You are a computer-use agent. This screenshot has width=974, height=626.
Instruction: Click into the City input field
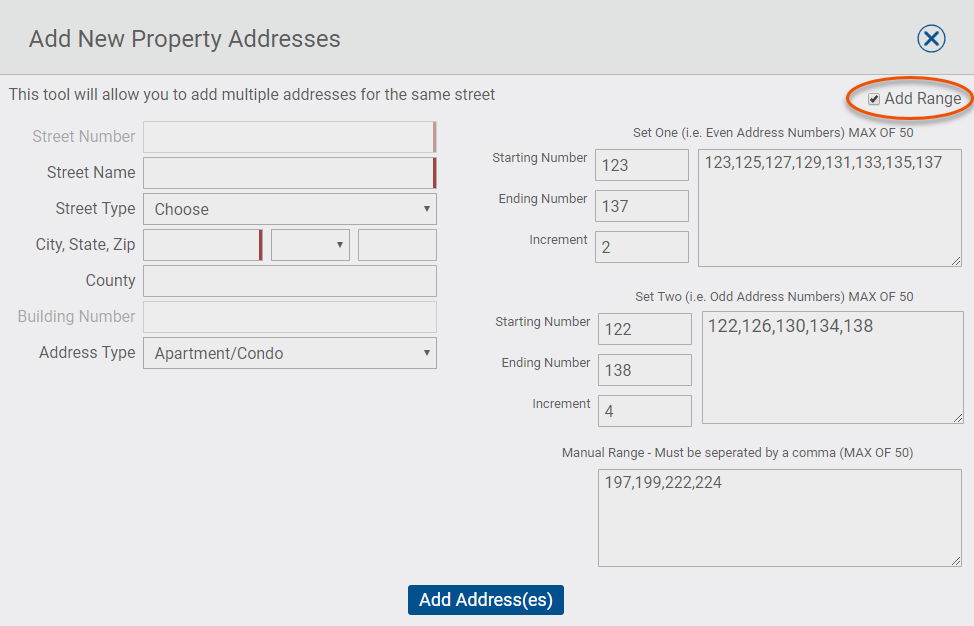point(203,245)
